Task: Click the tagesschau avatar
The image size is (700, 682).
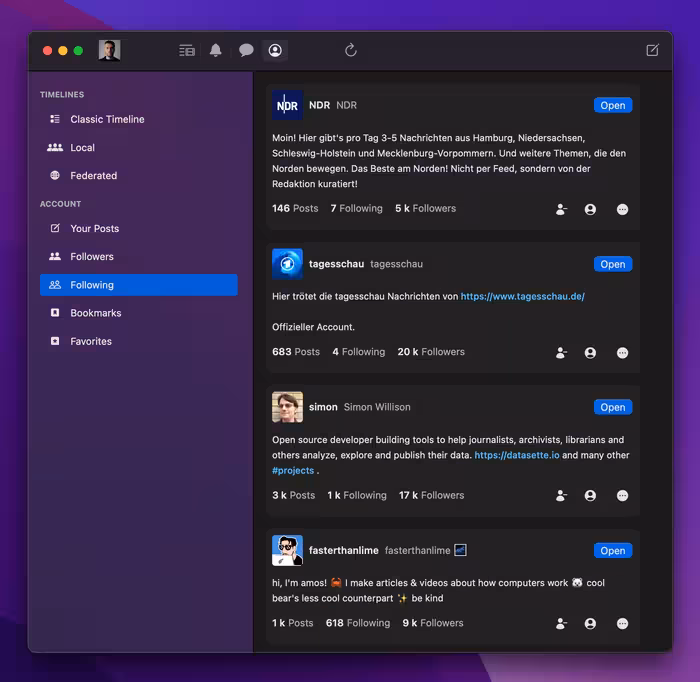Action: point(288,264)
